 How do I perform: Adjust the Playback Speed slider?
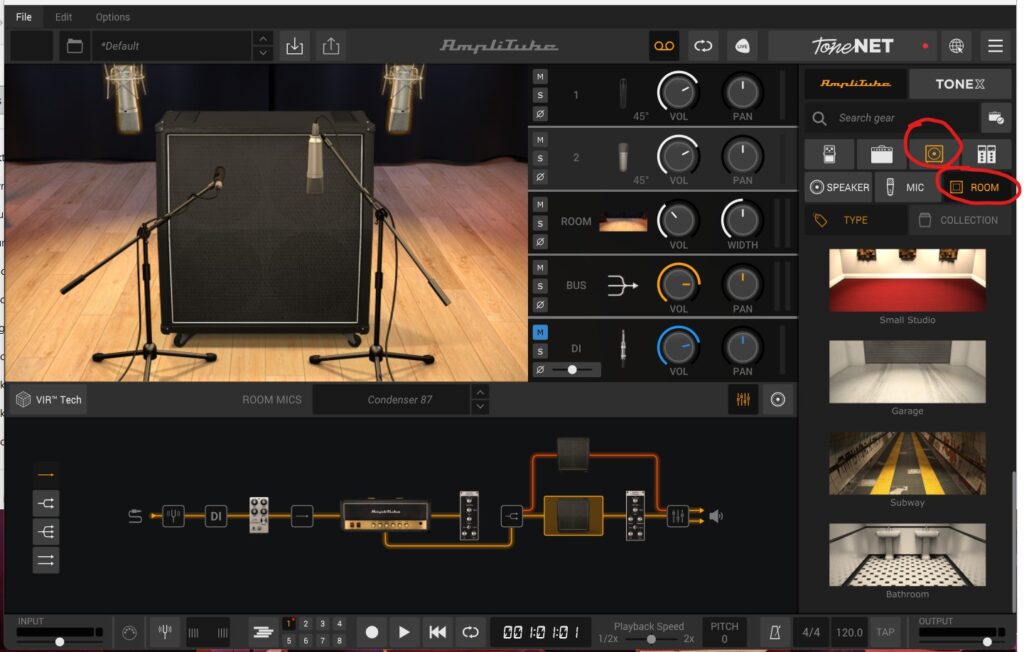pyautogui.click(x=651, y=638)
